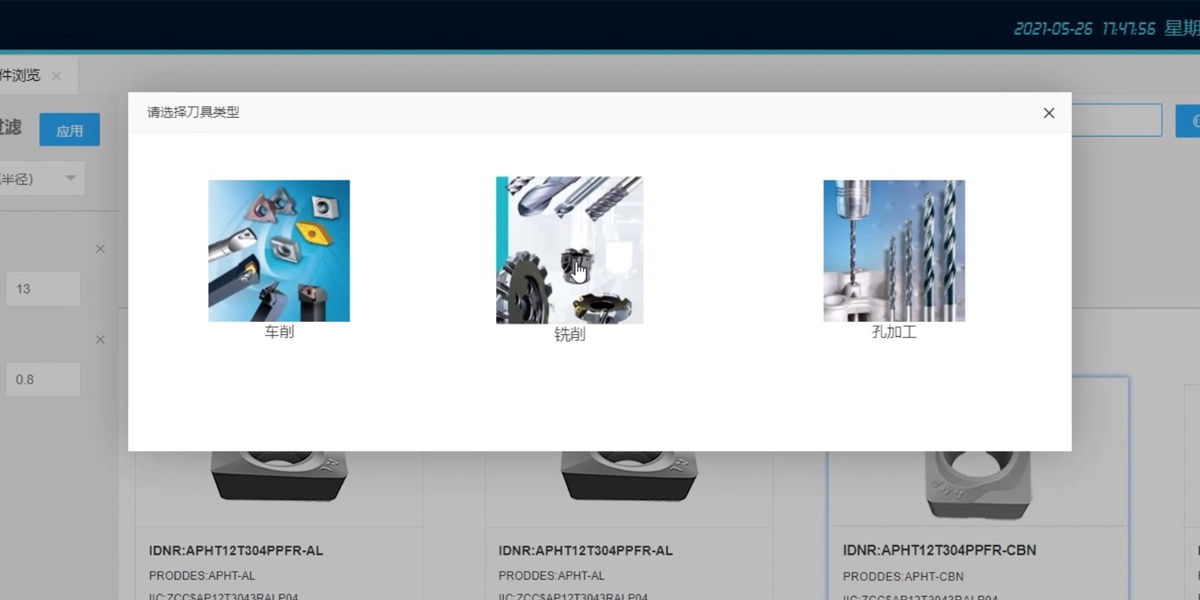
Task: Switch to the 件浏览 tab
Action: [20, 76]
